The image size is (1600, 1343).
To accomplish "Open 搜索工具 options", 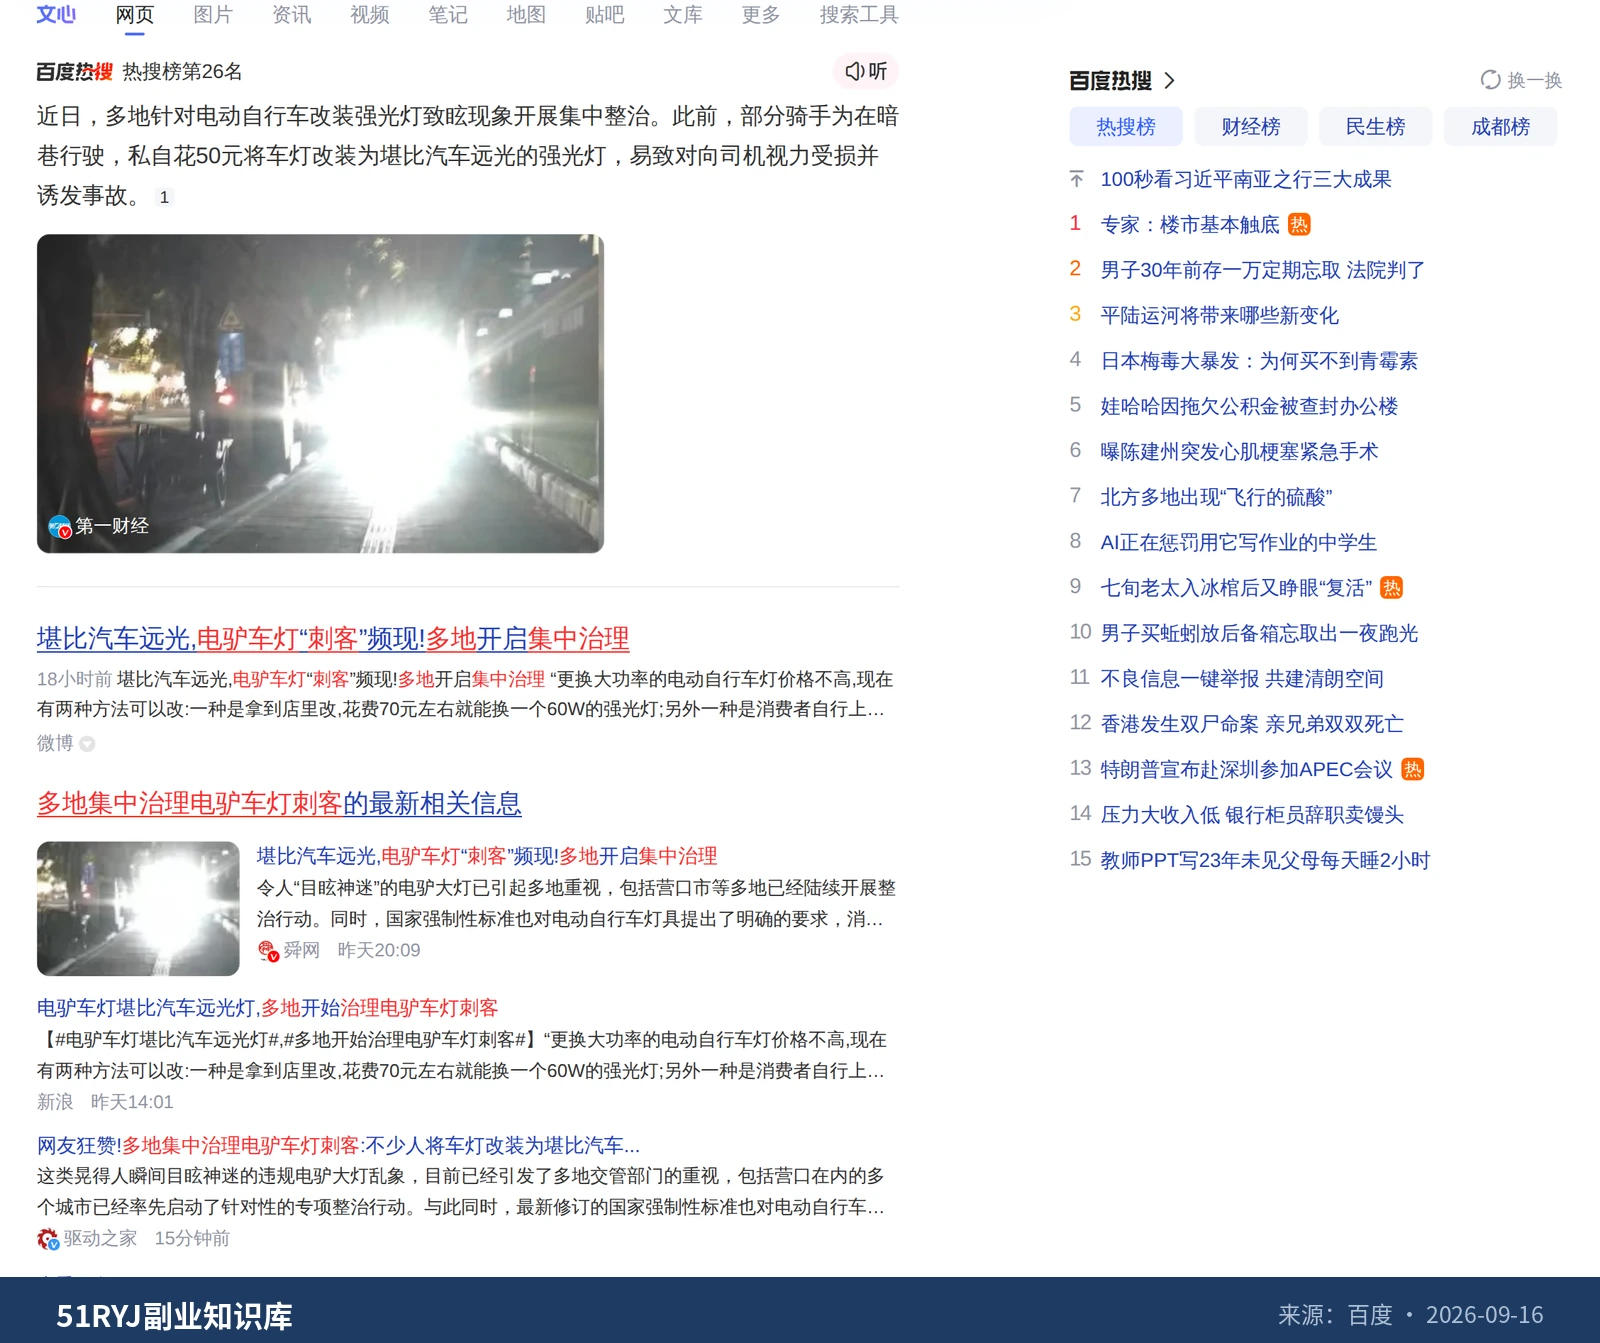I will (859, 15).
